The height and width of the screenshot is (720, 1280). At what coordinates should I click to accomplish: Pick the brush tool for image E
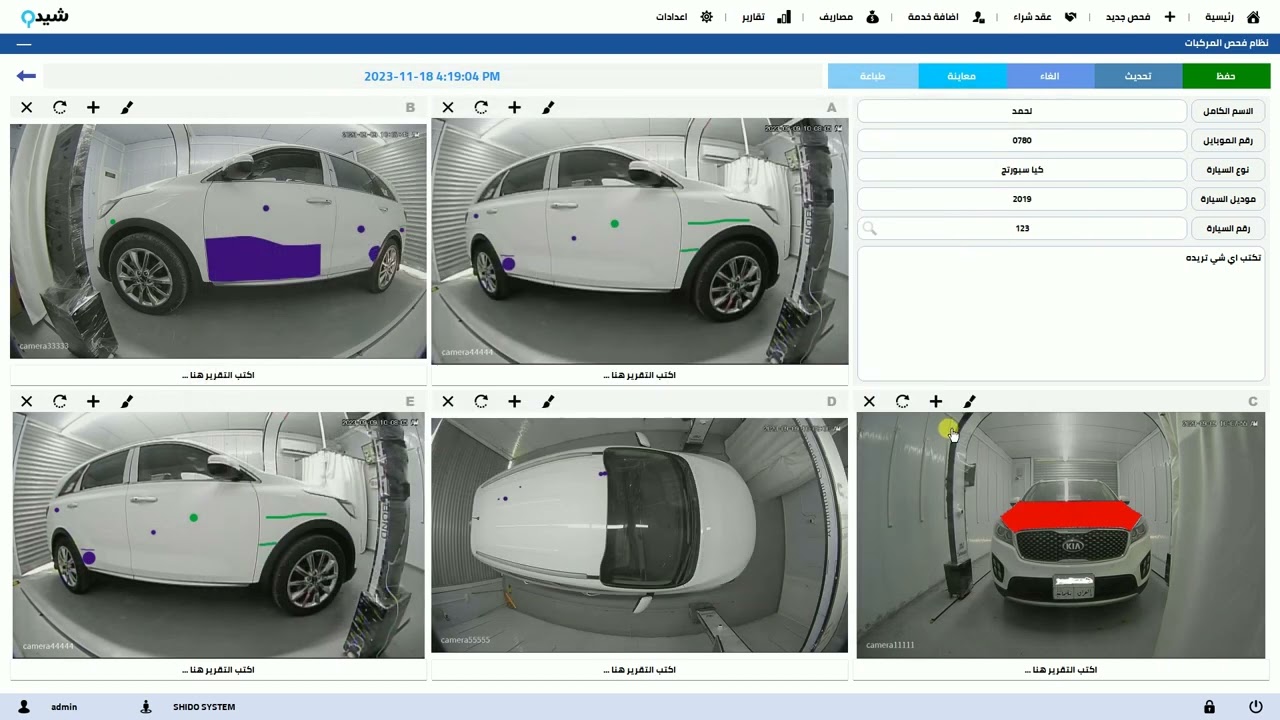coord(127,401)
